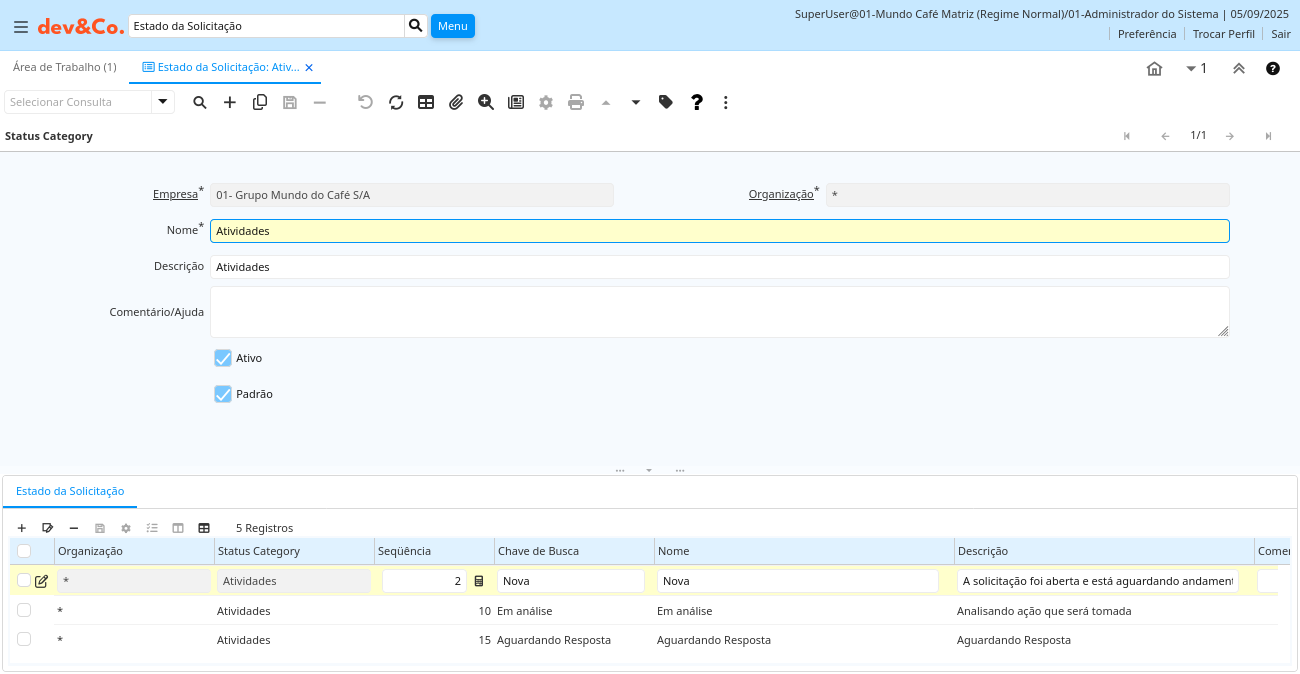The image size is (1300, 674).
Task: Create a new record with plus icon
Action: [x=230, y=102]
